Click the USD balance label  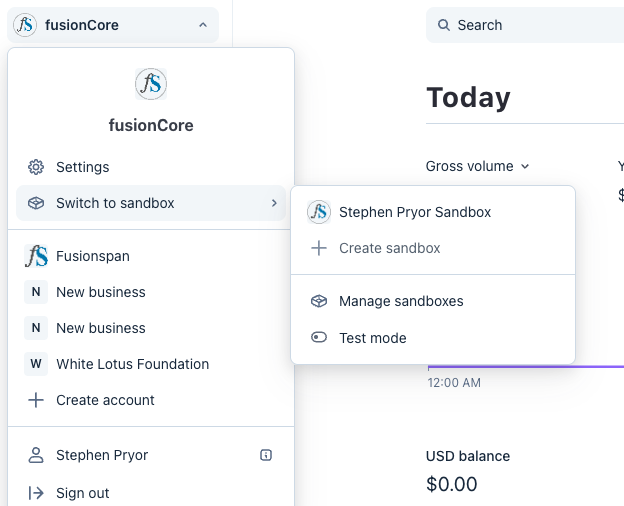[x=468, y=456]
